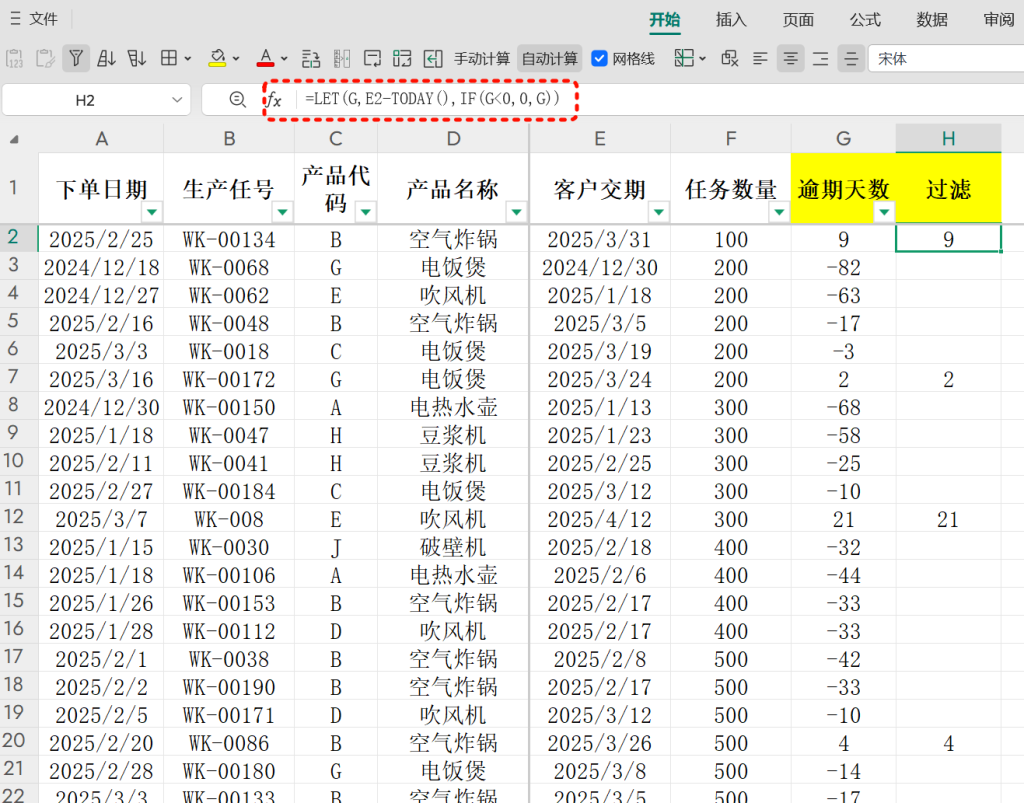
Task: Open the 产品名称 filter dropdown
Action: point(517,212)
